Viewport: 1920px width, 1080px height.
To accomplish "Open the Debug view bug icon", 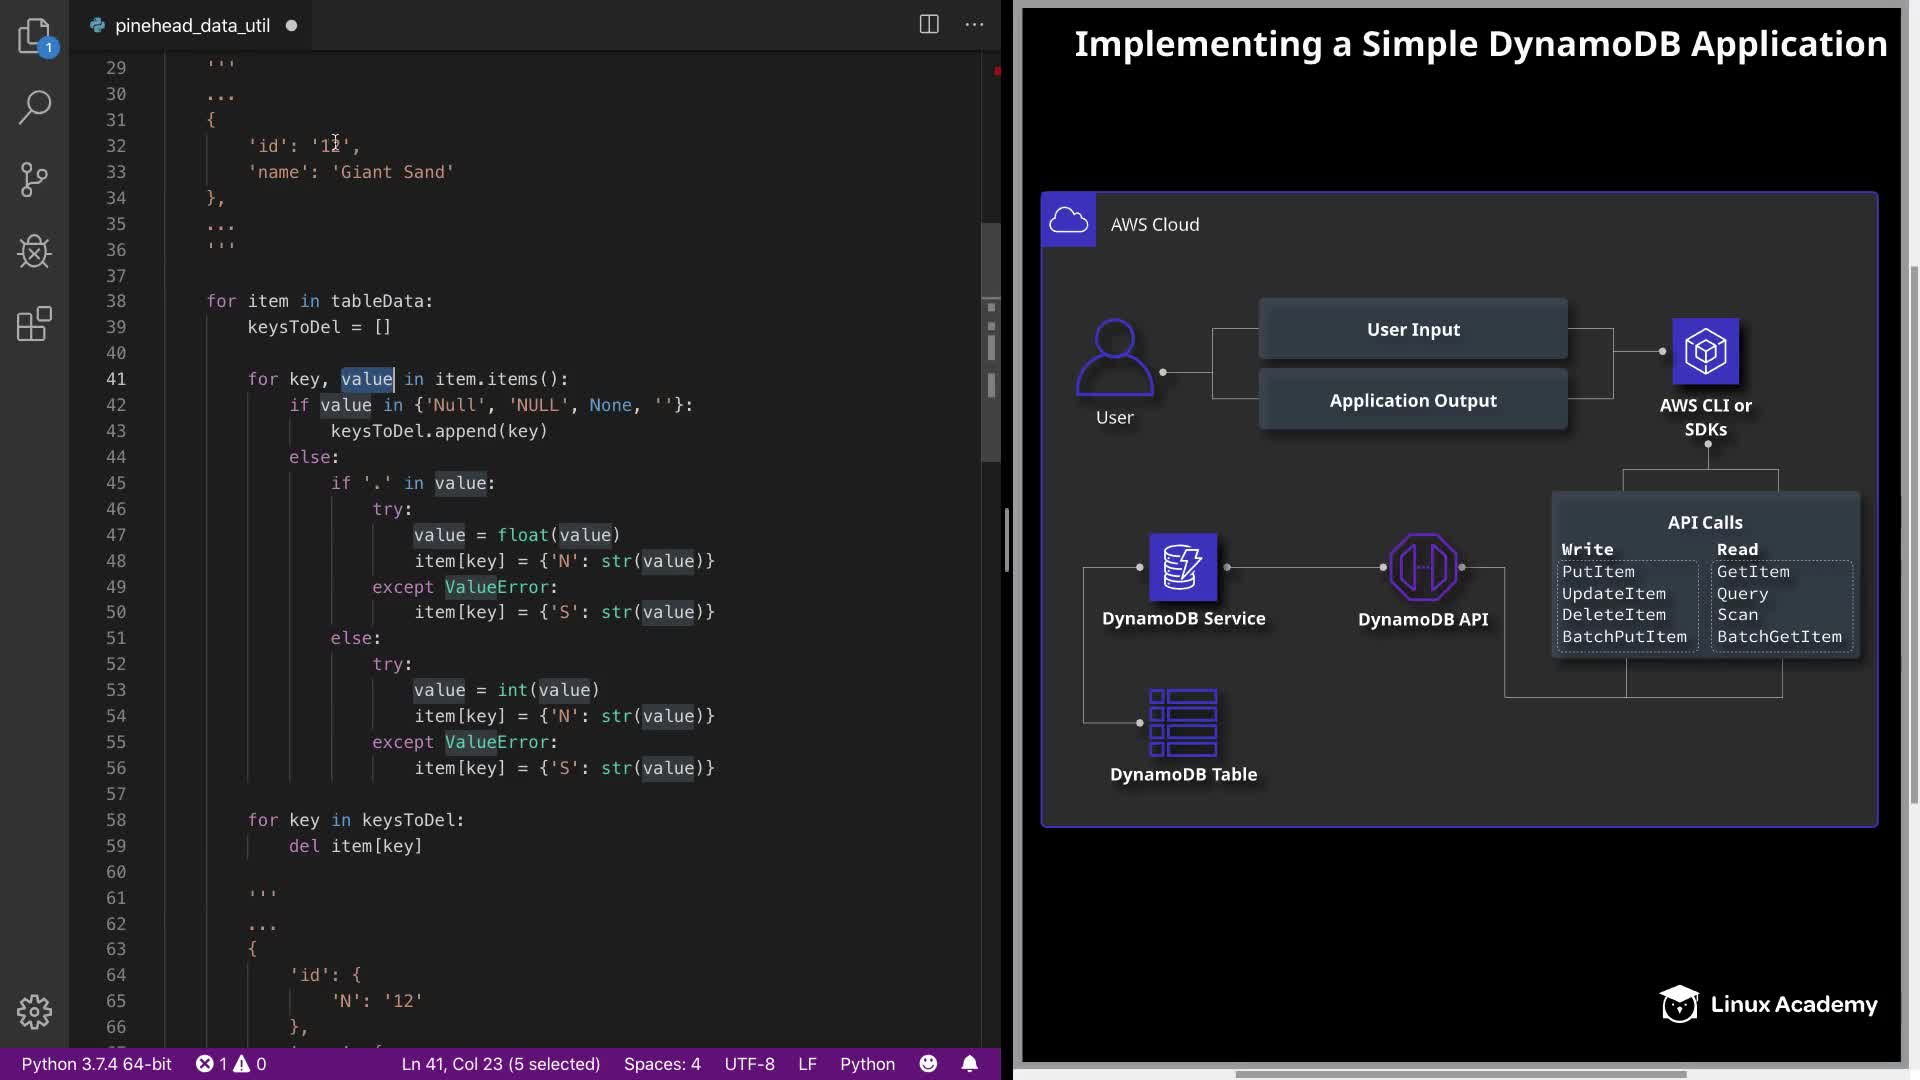I will 35,252.
